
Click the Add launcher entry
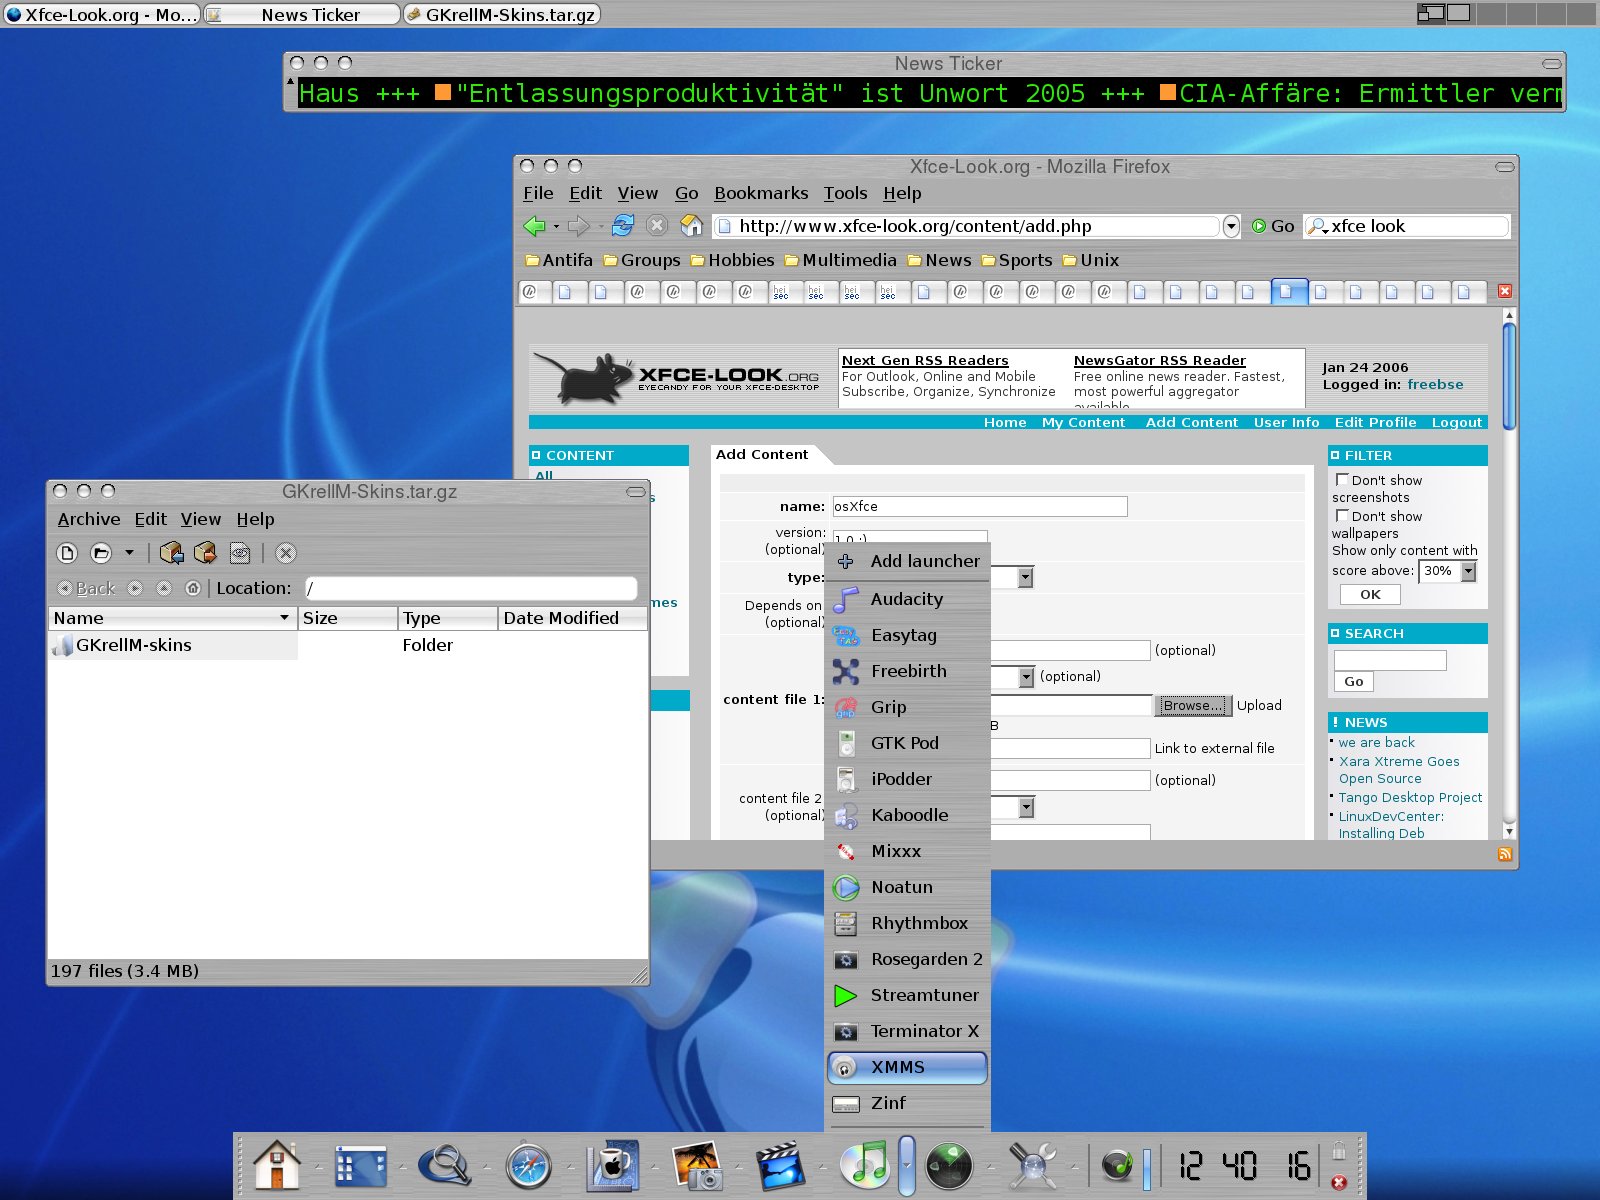907,561
